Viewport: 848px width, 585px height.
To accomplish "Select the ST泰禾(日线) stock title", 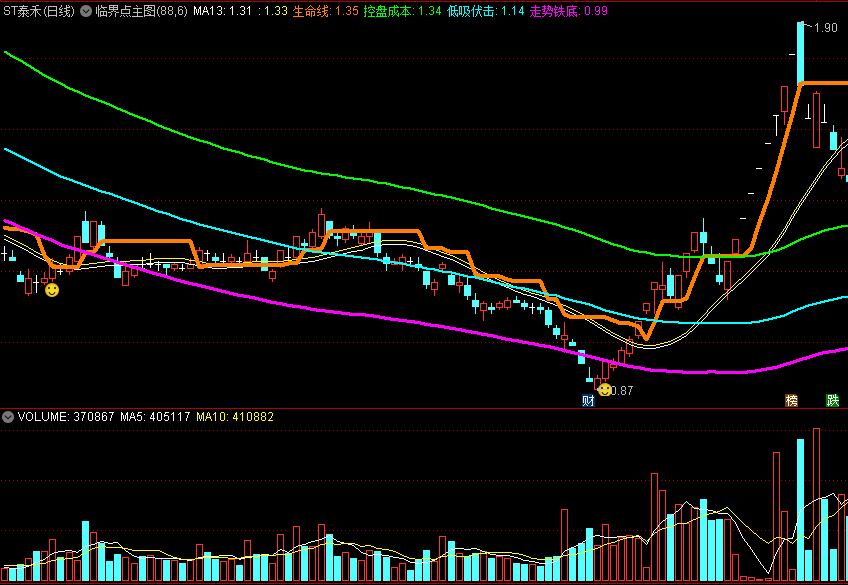I will pyautogui.click(x=39, y=11).
